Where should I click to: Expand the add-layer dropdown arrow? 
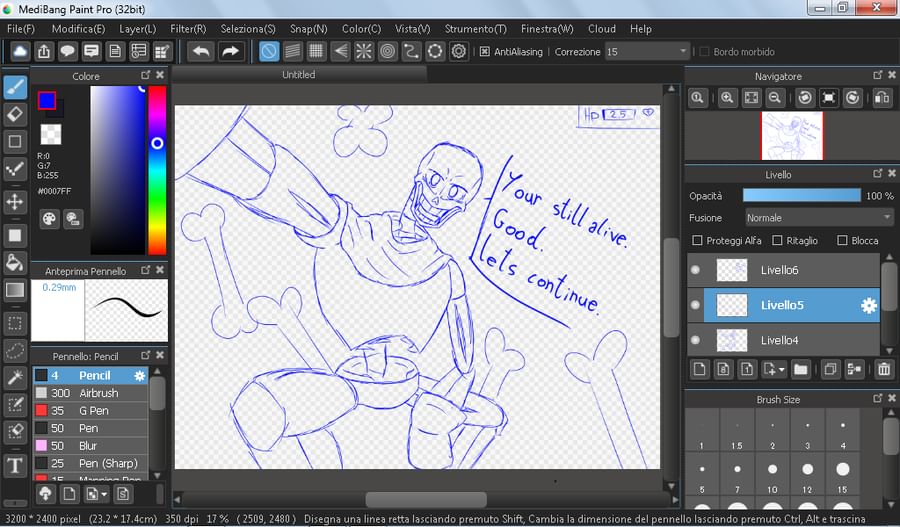tap(782, 370)
